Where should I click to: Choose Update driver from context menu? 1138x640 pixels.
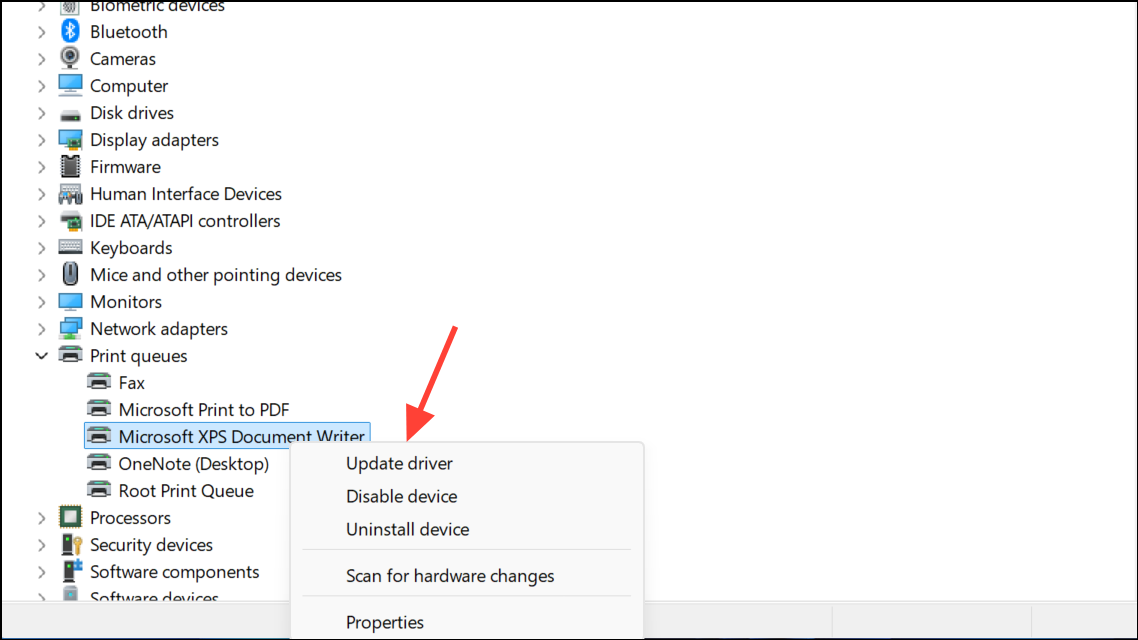tap(399, 463)
